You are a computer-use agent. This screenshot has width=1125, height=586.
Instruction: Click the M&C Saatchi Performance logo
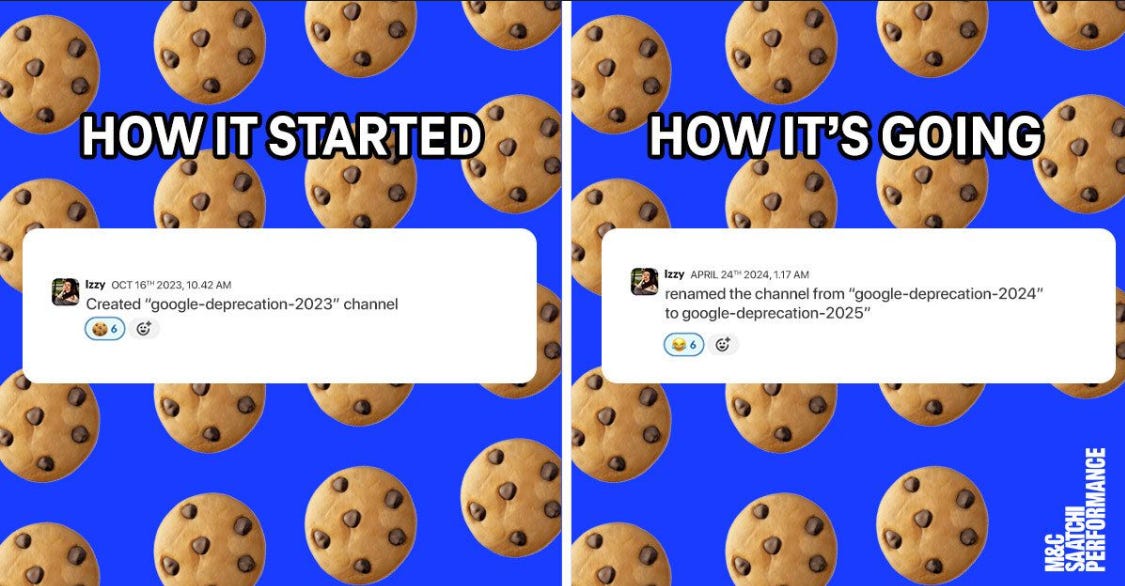[x=1075, y=509]
